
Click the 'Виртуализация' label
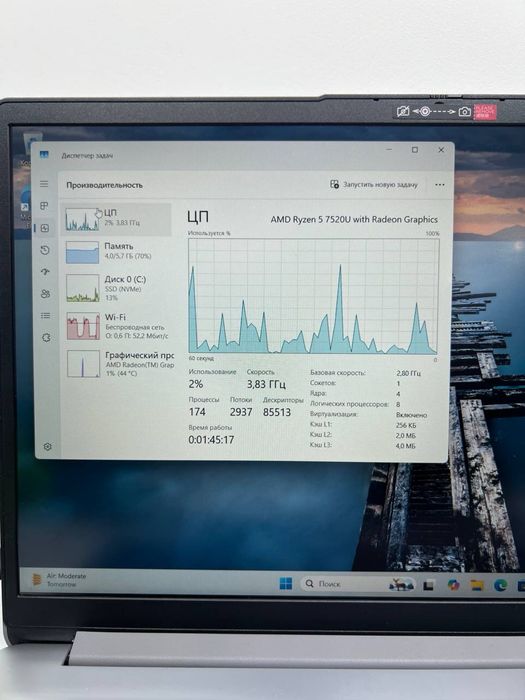tap(334, 414)
